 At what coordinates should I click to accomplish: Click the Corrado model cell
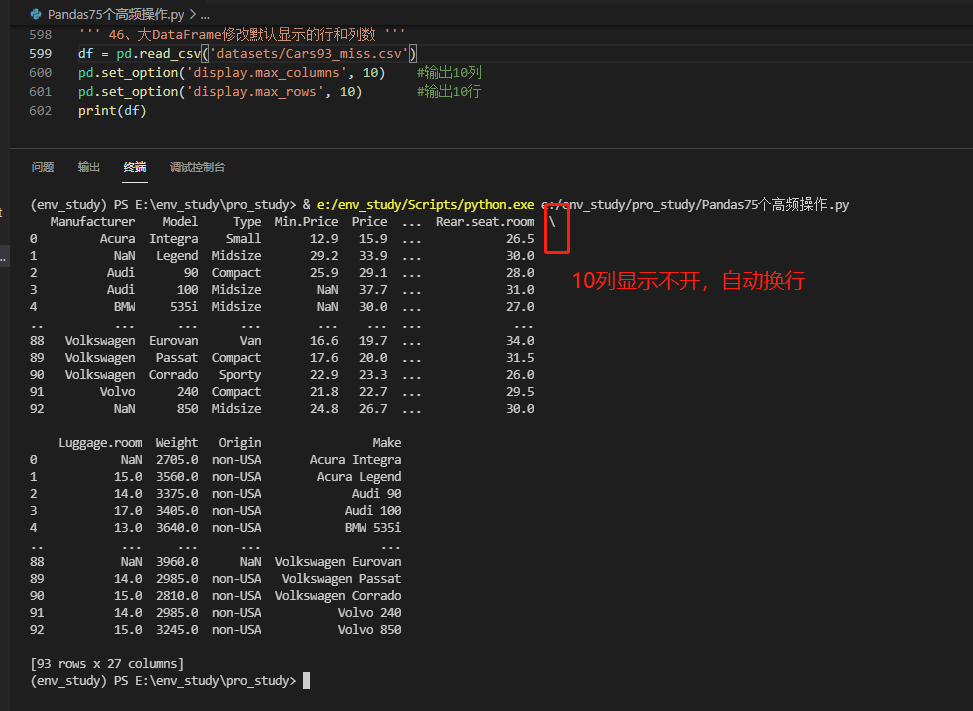coord(173,375)
